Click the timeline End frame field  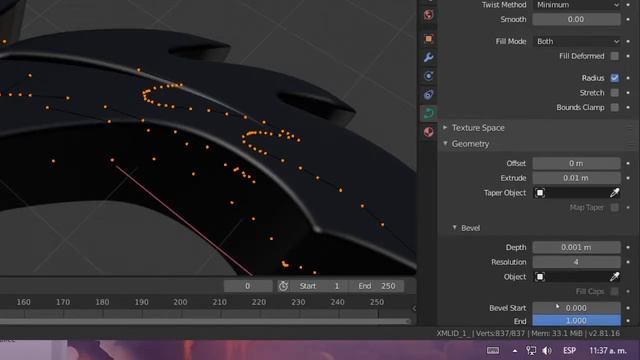tap(377, 286)
